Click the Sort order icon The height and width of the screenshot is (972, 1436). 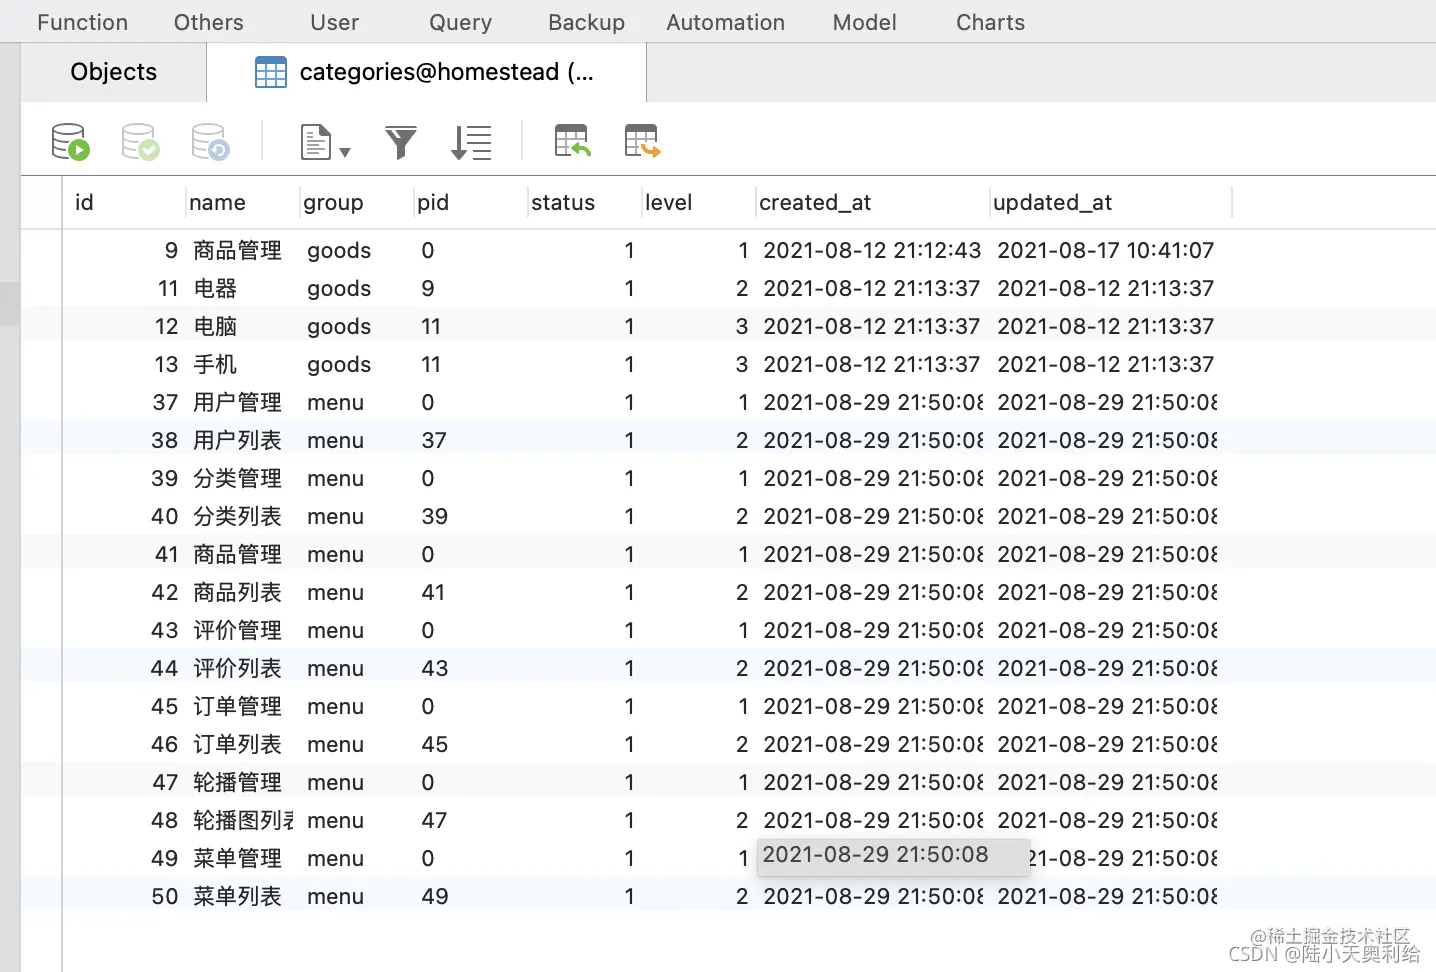[x=471, y=142]
